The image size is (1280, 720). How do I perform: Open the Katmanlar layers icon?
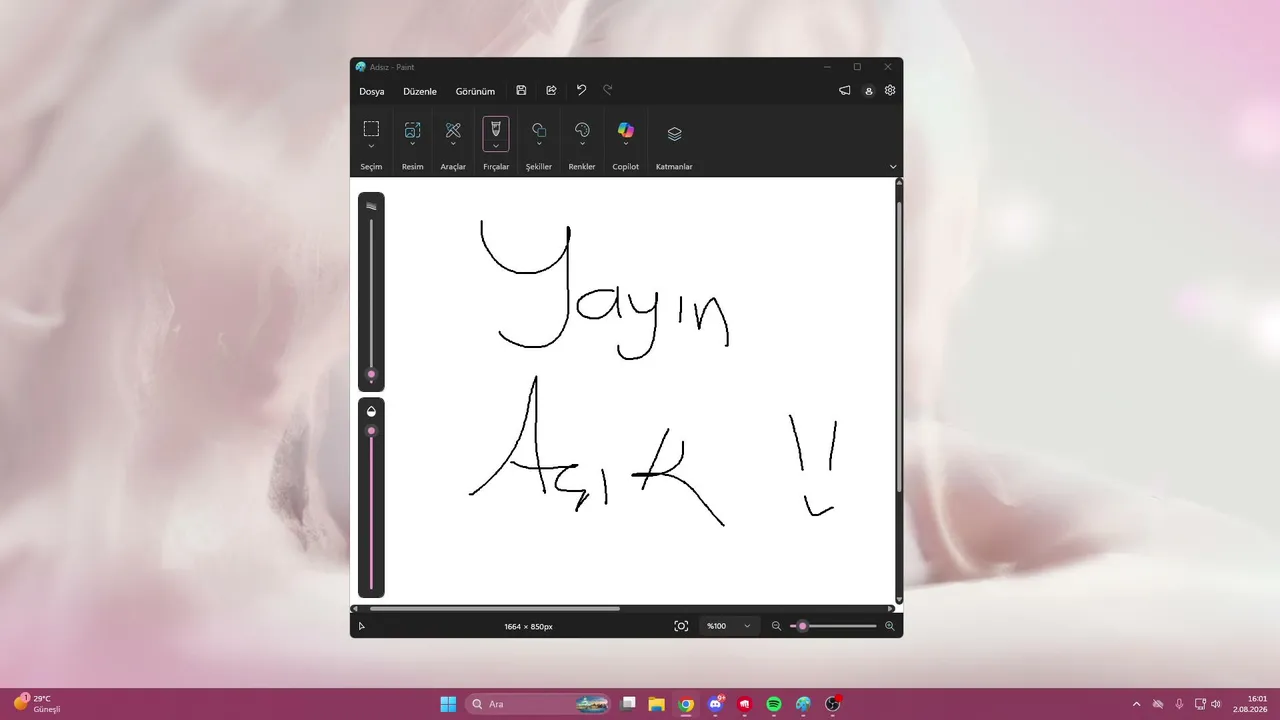point(674,134)
